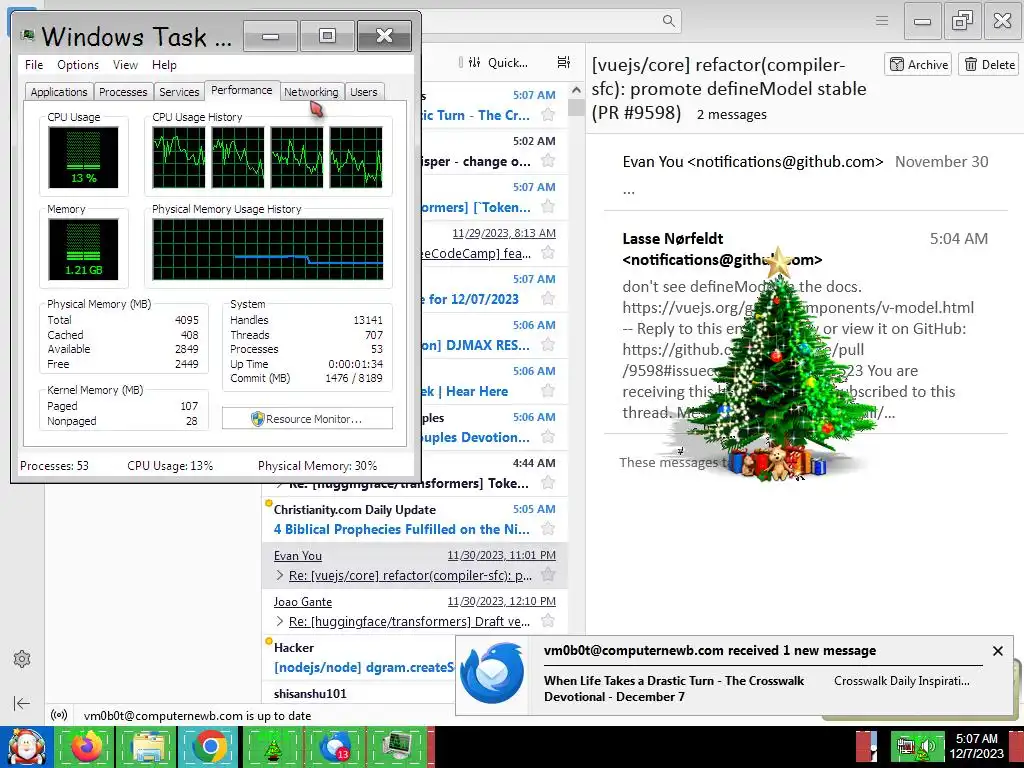The width and height of the screenshot is (1024, 768).
Task: Open the shisanshu101 message row
Action: (359, 694)
